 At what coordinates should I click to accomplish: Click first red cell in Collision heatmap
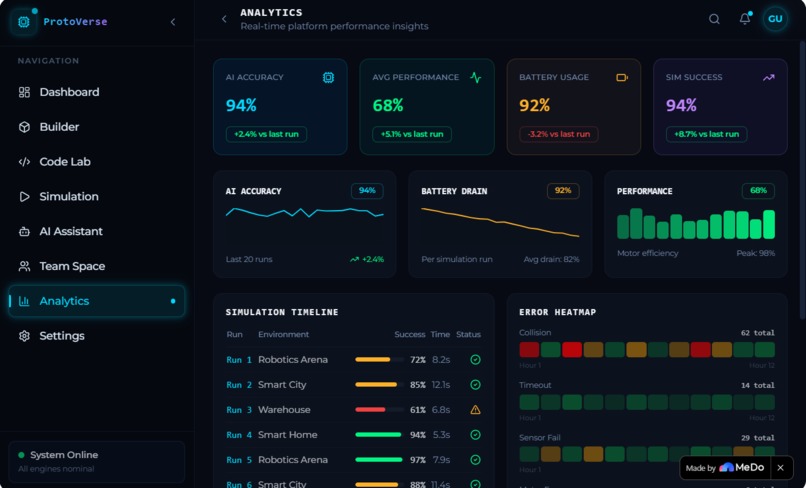pyautogui.click(x=529, y=350)
